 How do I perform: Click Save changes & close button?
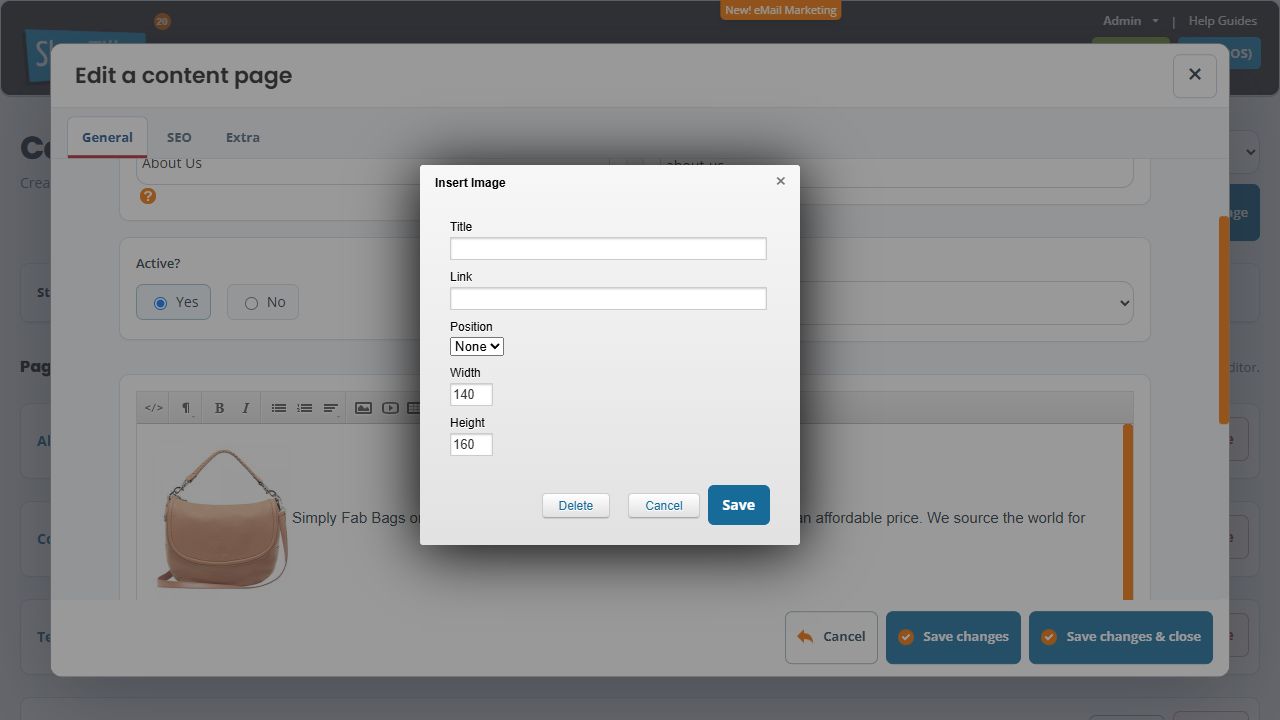(x=1121, y=637)
